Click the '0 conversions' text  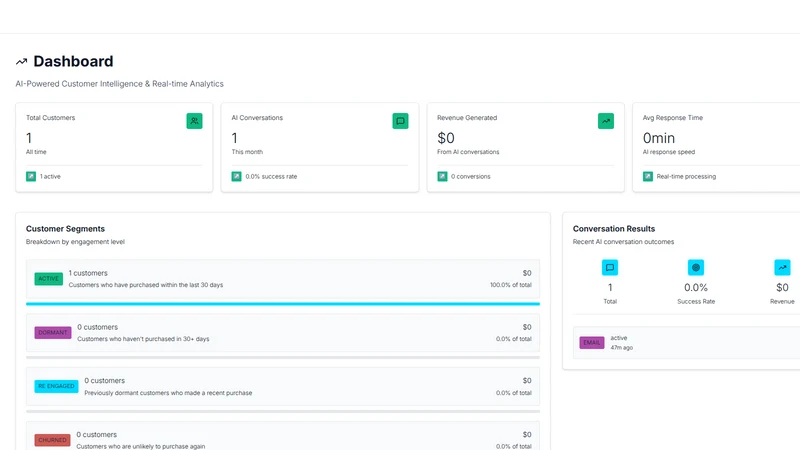tap(470, 177)
